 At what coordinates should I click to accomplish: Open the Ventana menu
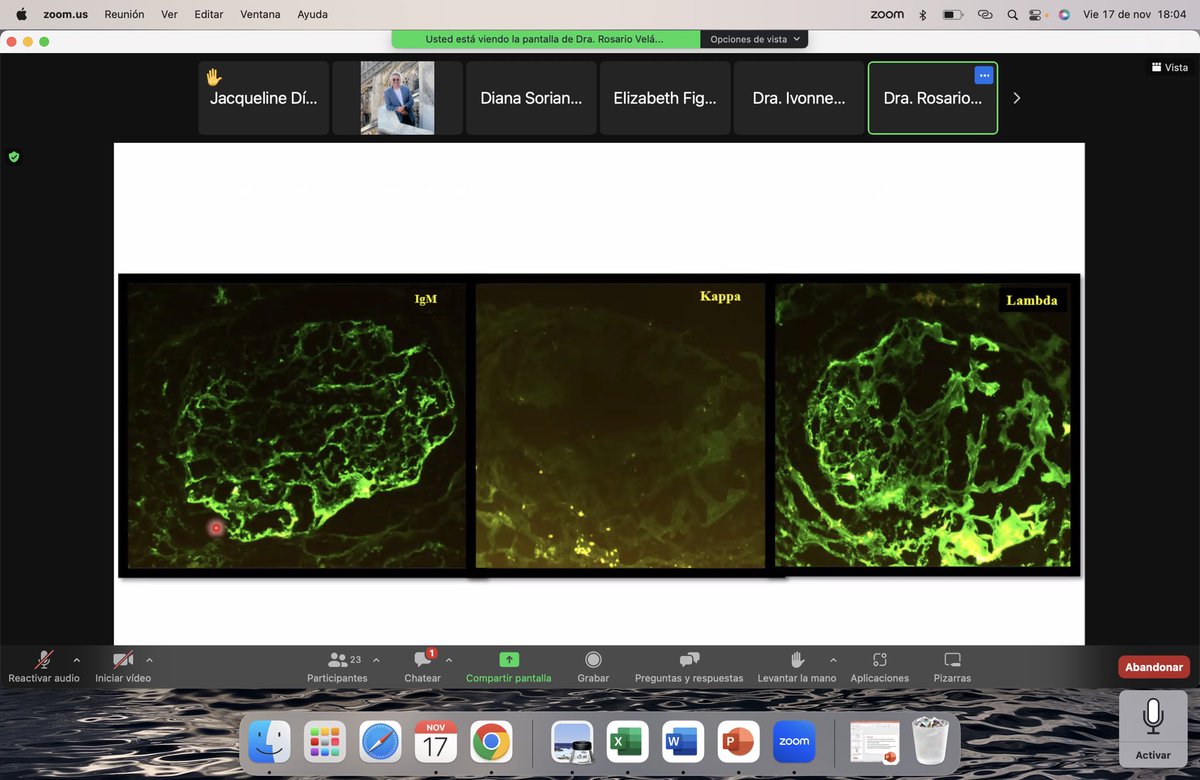260,14
